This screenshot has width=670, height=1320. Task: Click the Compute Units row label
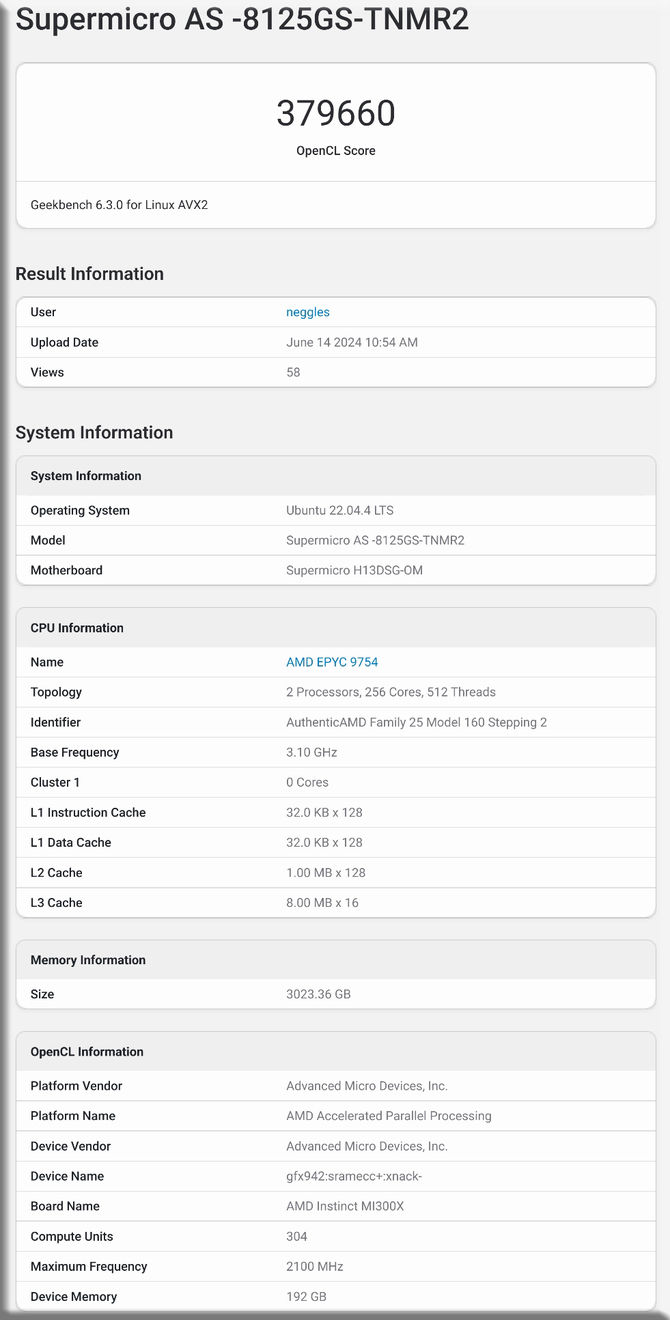(71, 1236)
